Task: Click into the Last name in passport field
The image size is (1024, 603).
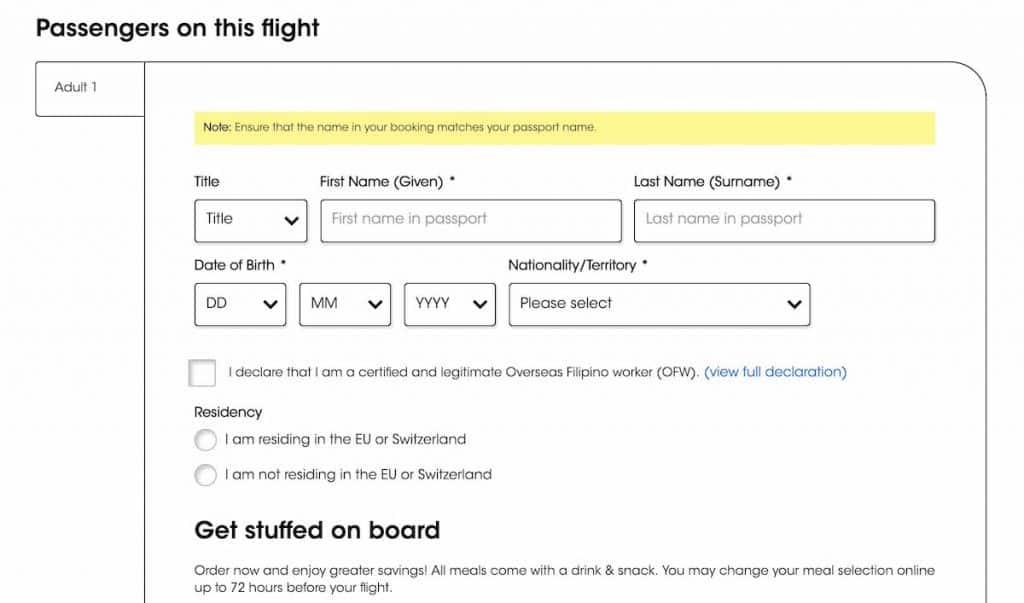Action: (x=784, y=220)
